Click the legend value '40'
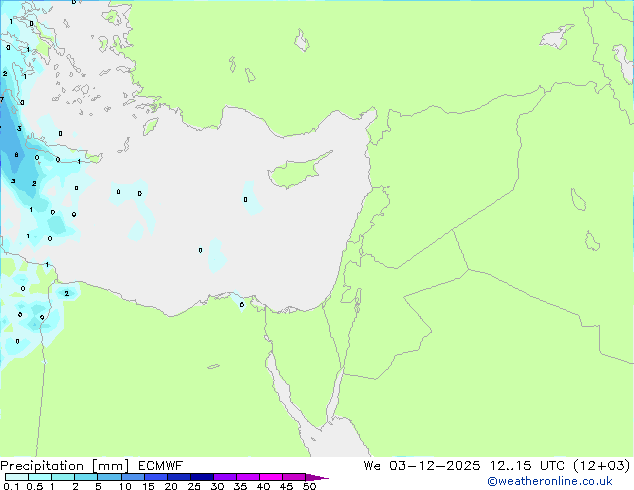Image resolution: width=634 pixels, height=490 pixels. pos(263,486)
